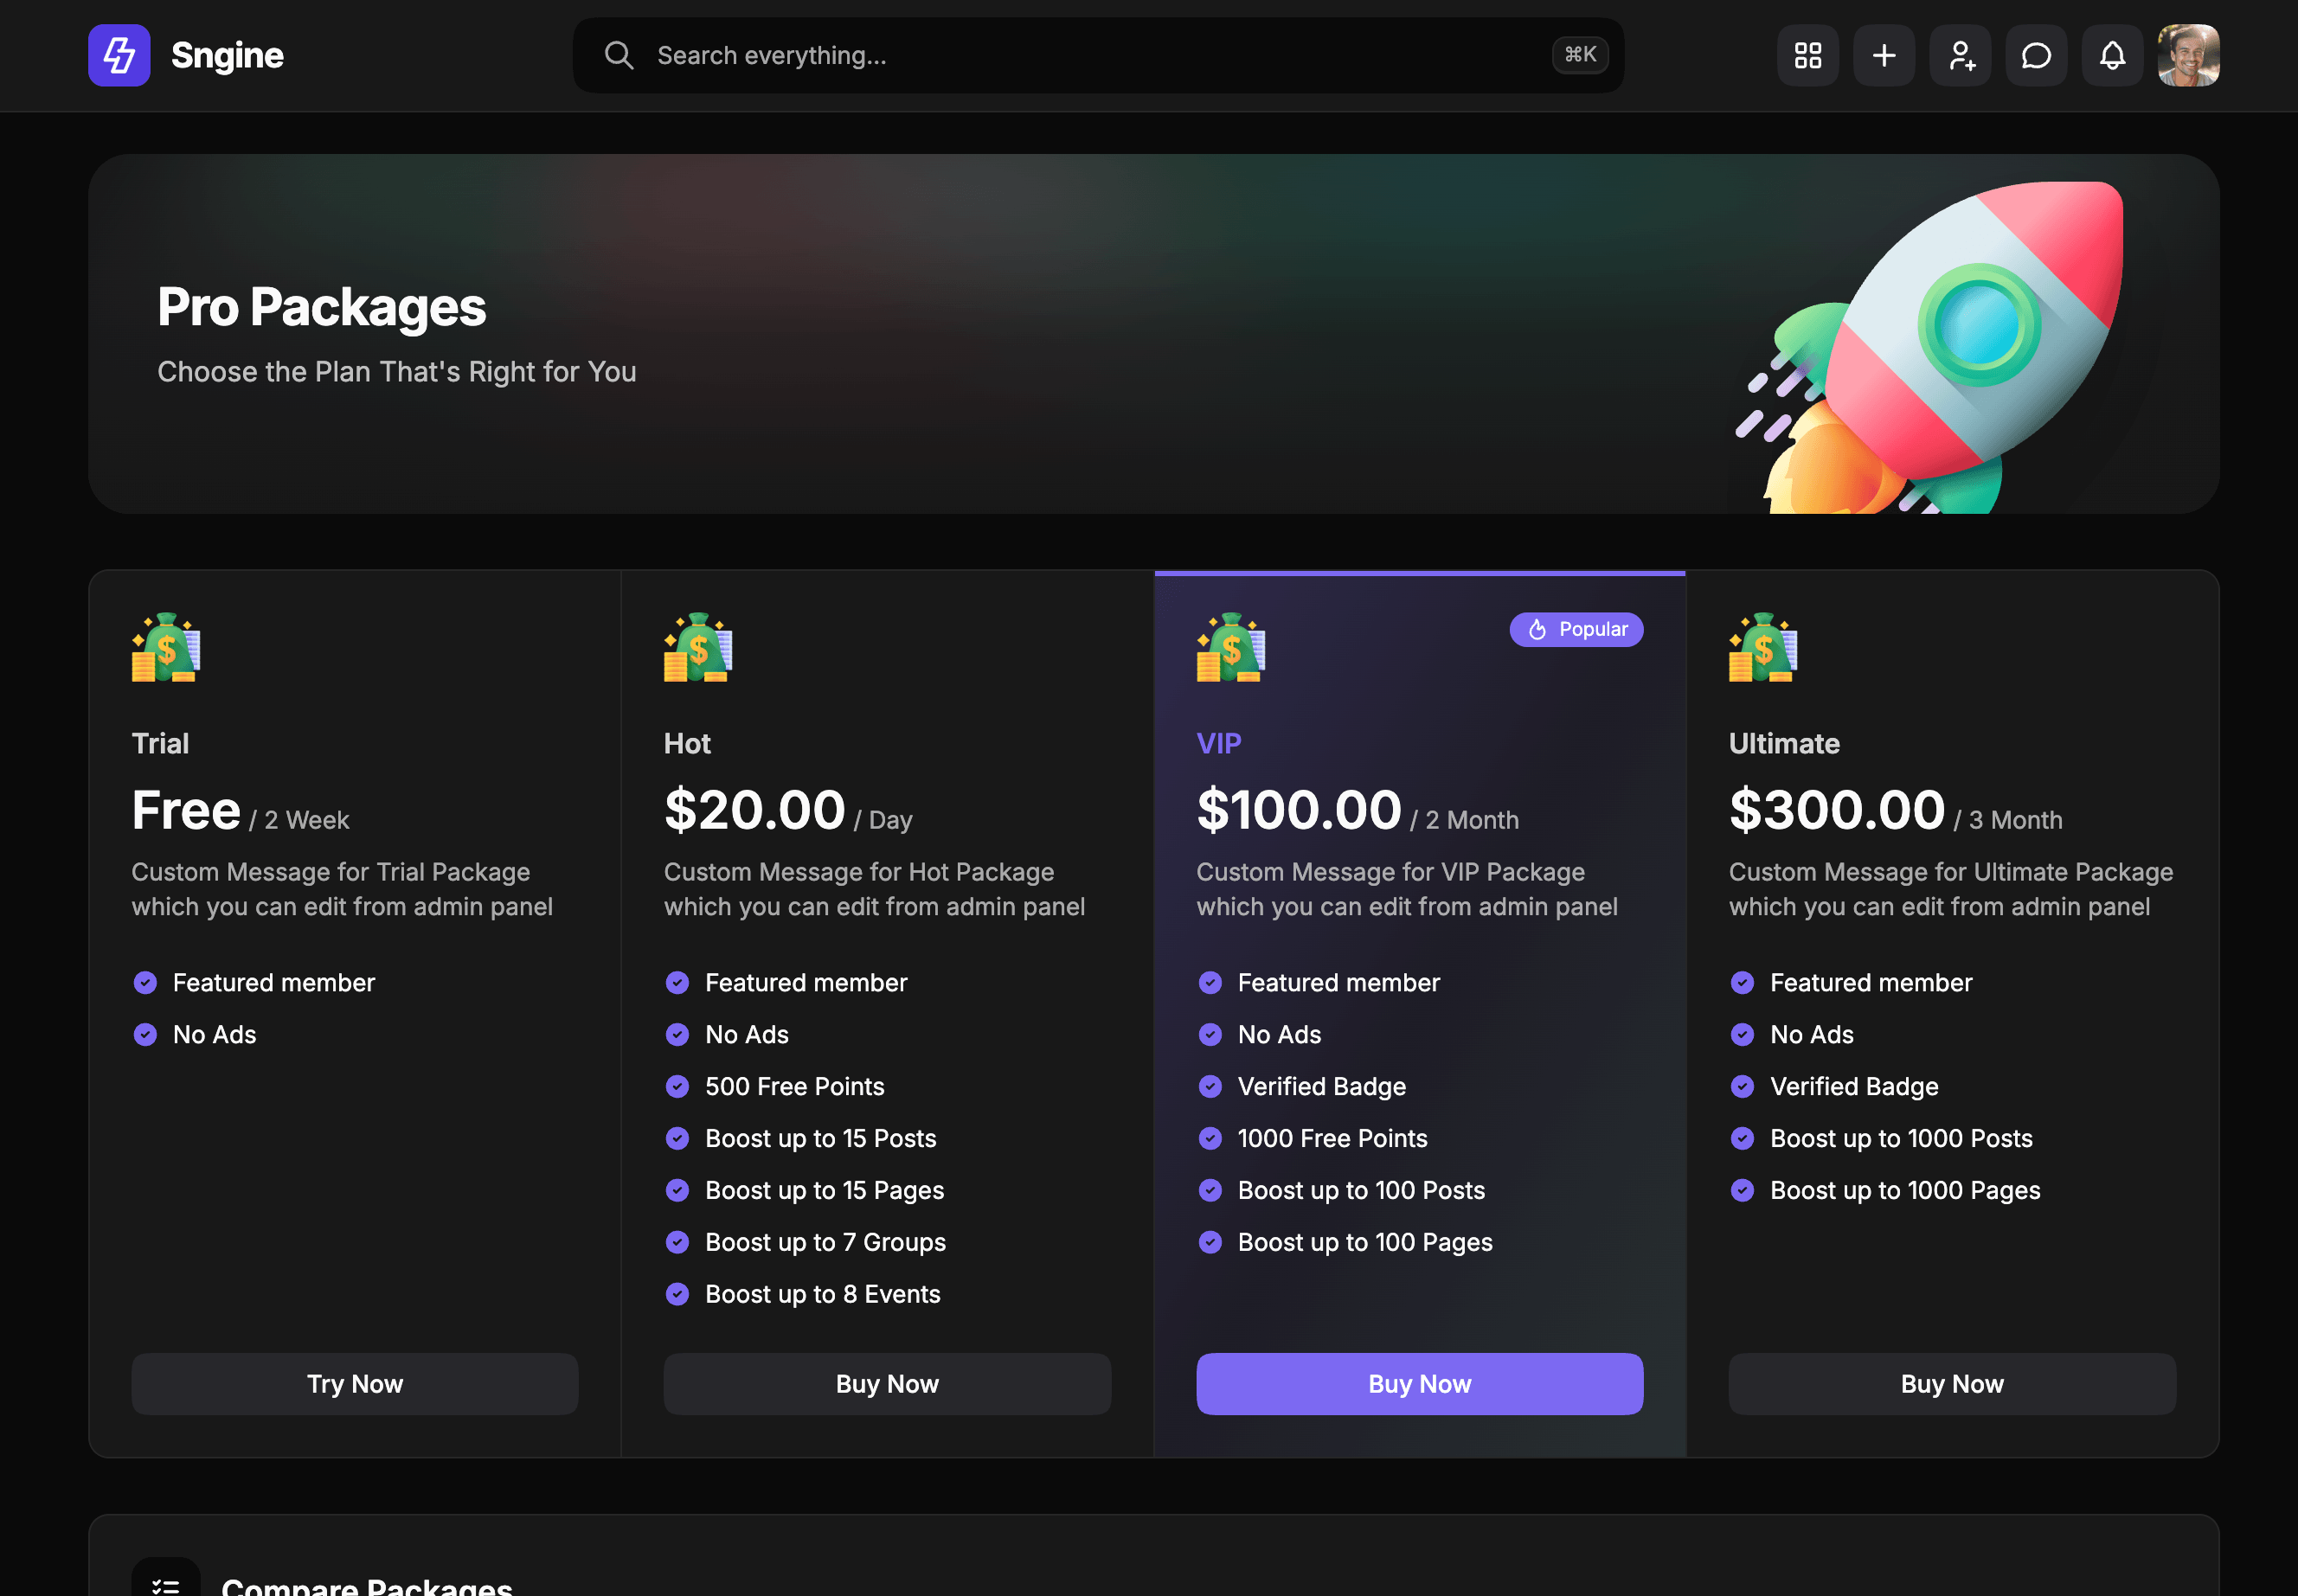Click Ultimate's 'Verified Badge' checkmark icon
Screen dimensions: 2298x1596
click(x=1742, y=1086)
